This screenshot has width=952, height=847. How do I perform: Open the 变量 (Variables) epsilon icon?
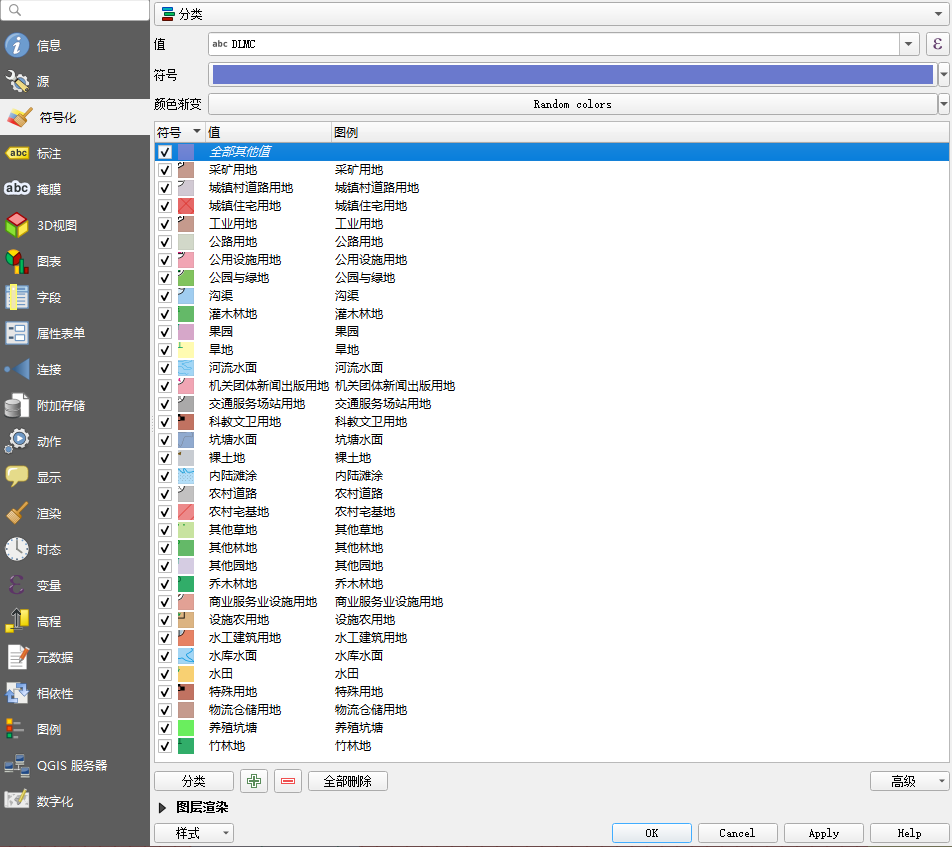click(x=17, y=585)
